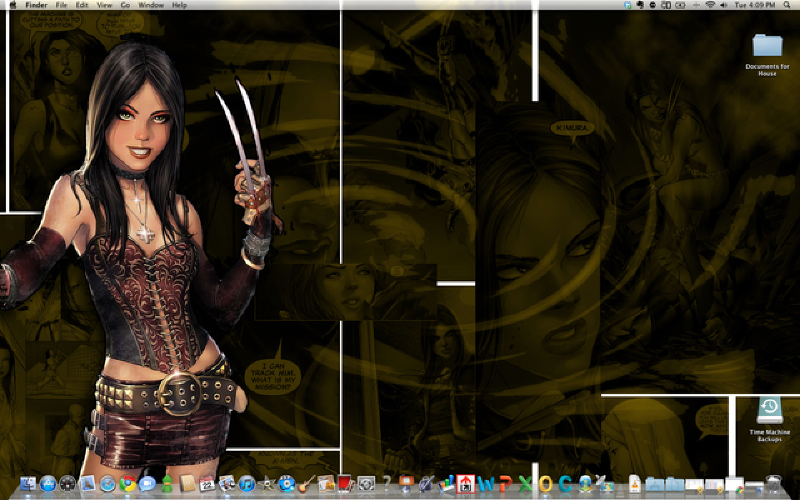Viewport: 800px width, 500px height.
Task: Click the Evernote elephant icon in menu bar
Action: (640, 5)
